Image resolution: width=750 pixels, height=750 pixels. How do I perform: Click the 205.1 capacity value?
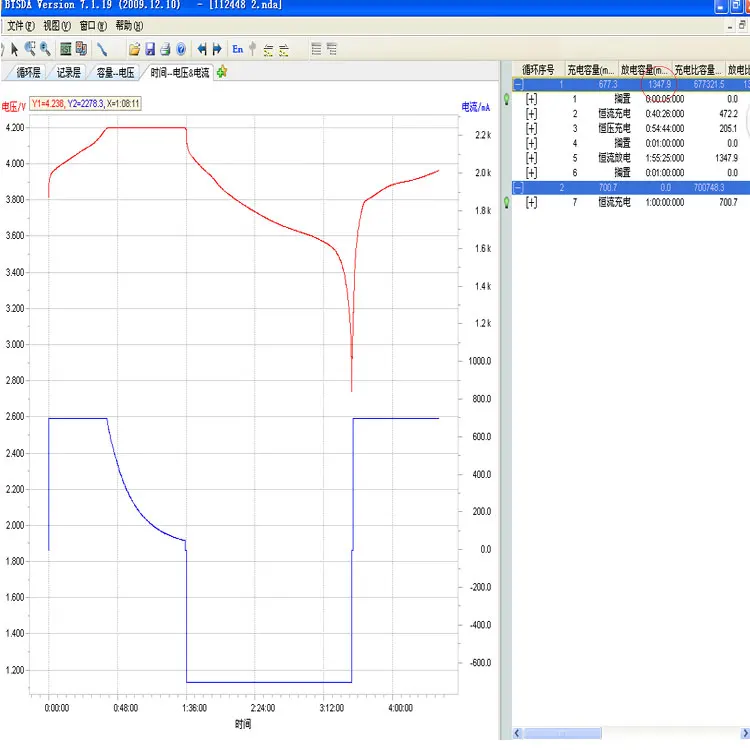point(728,129)
